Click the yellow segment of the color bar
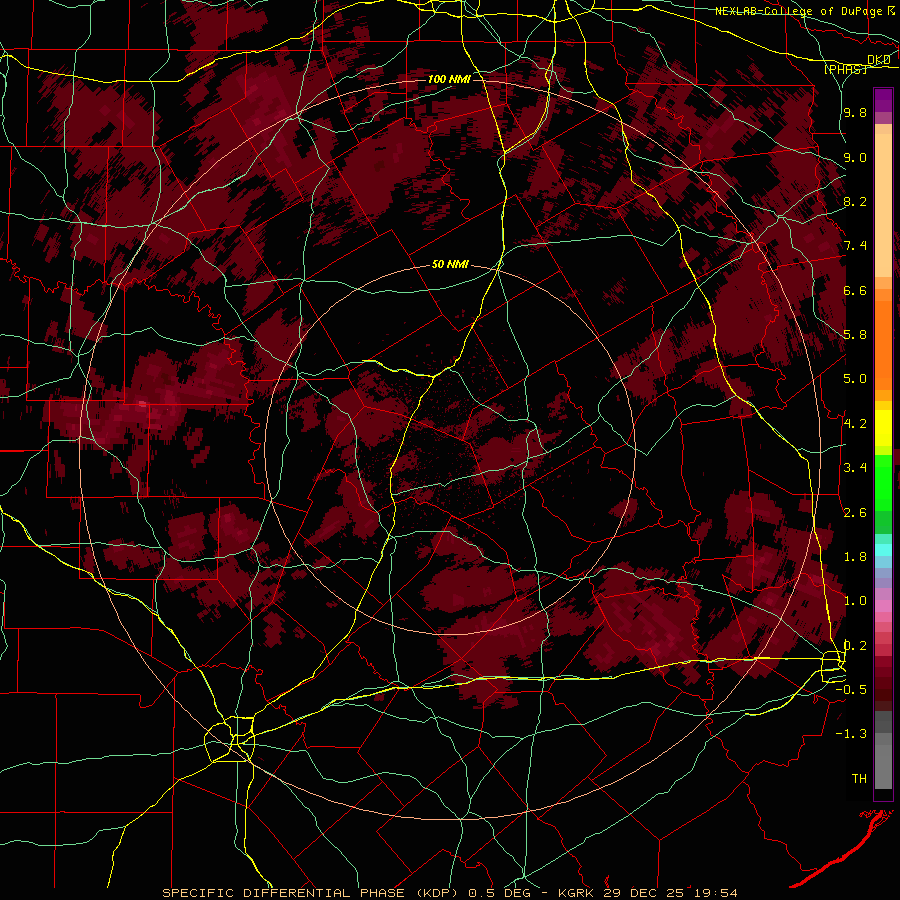The width and height of the screenshot is (900, 900). 883,428
